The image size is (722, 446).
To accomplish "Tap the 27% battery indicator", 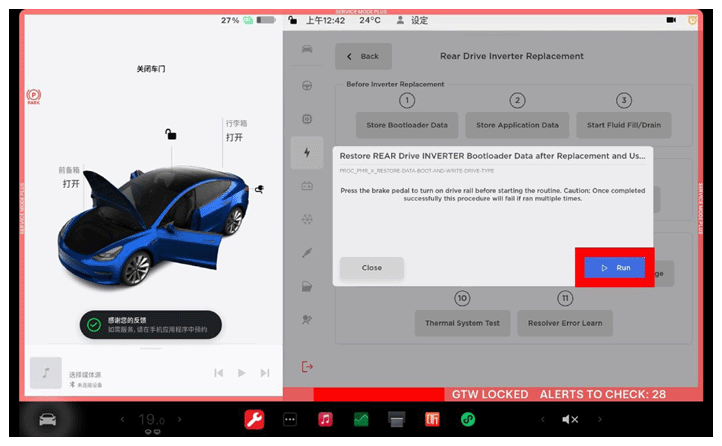I will click(x=248, y=20).
